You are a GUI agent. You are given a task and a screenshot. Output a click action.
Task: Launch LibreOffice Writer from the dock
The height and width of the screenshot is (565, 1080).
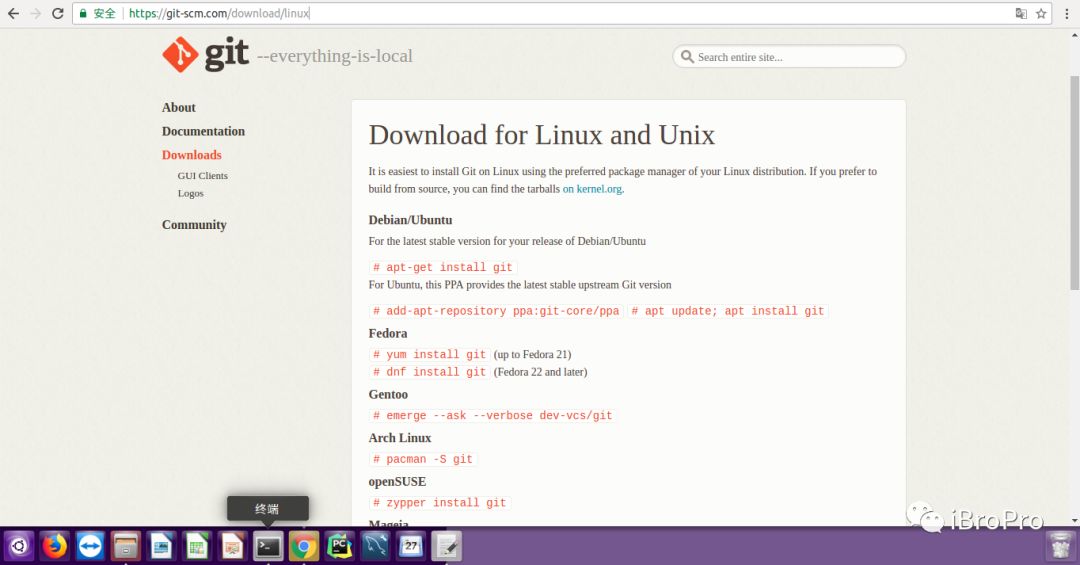click(x=161, y=547)
